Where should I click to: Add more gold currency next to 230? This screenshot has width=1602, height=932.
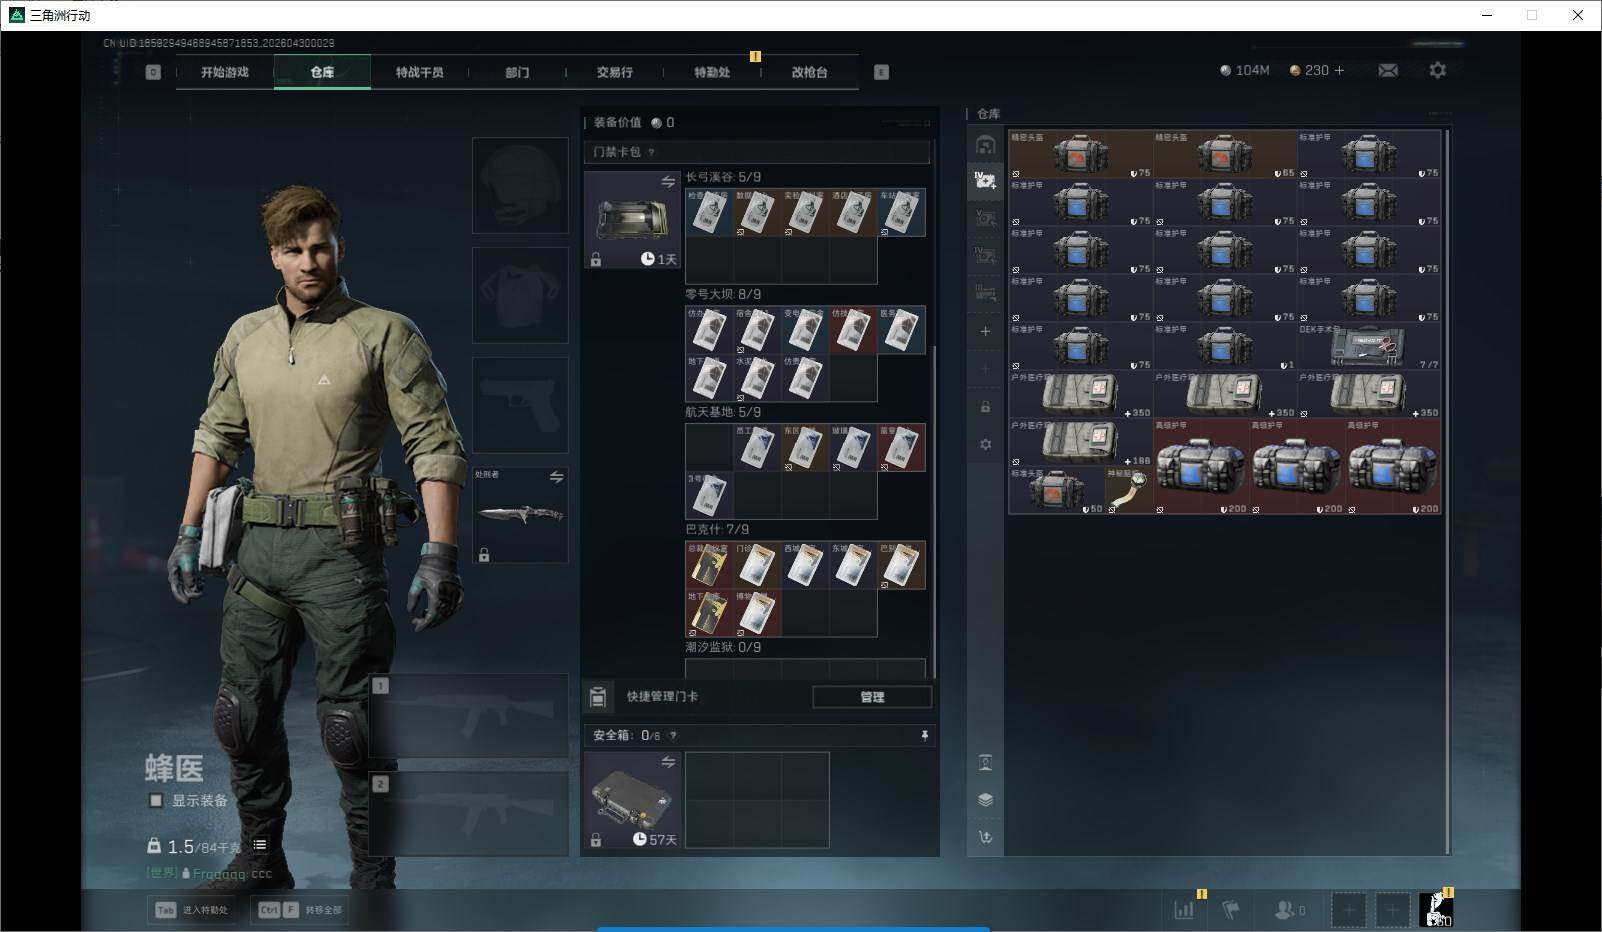tap(1340, 70)
